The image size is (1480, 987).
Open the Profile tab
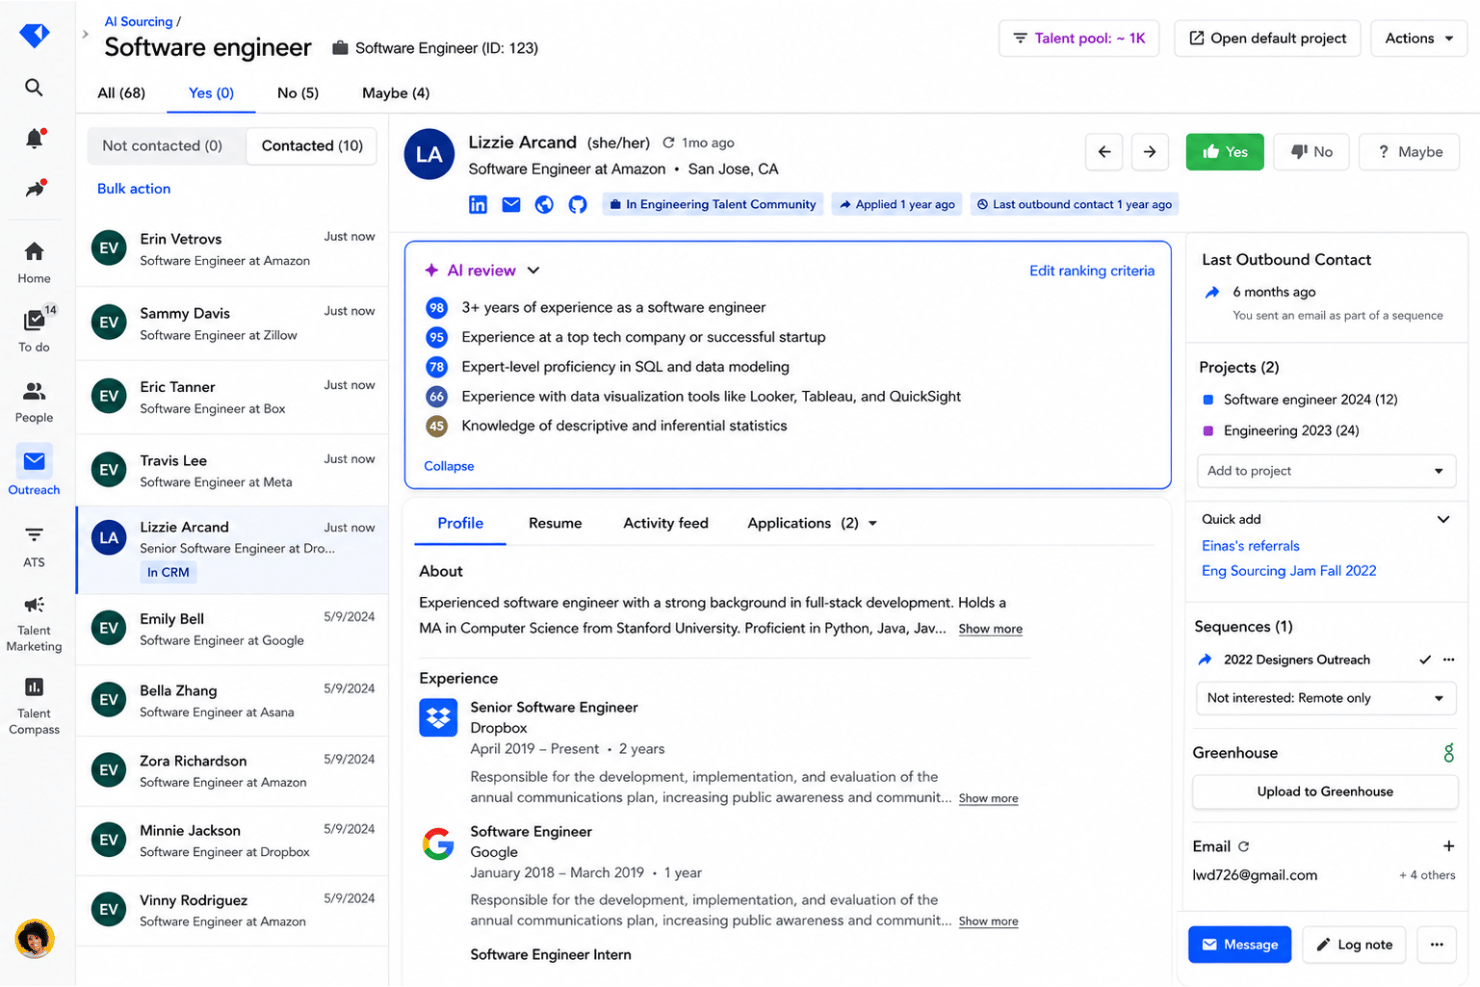(x=460, y=523)
